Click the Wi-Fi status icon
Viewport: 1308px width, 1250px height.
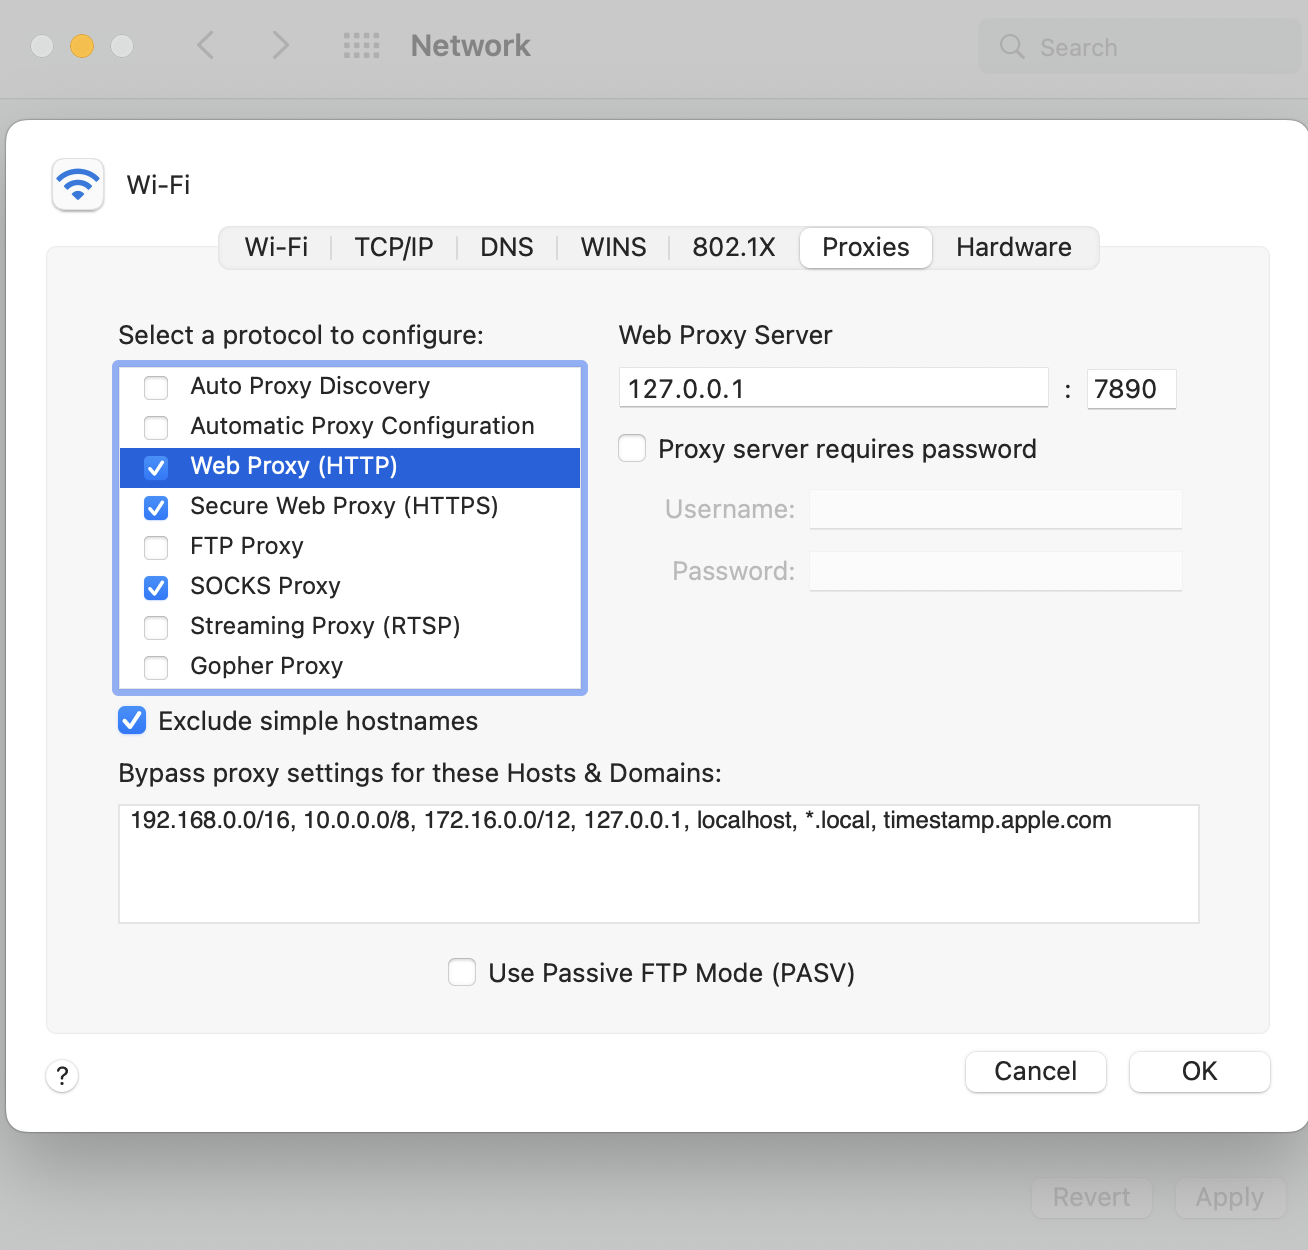(77, 184)
